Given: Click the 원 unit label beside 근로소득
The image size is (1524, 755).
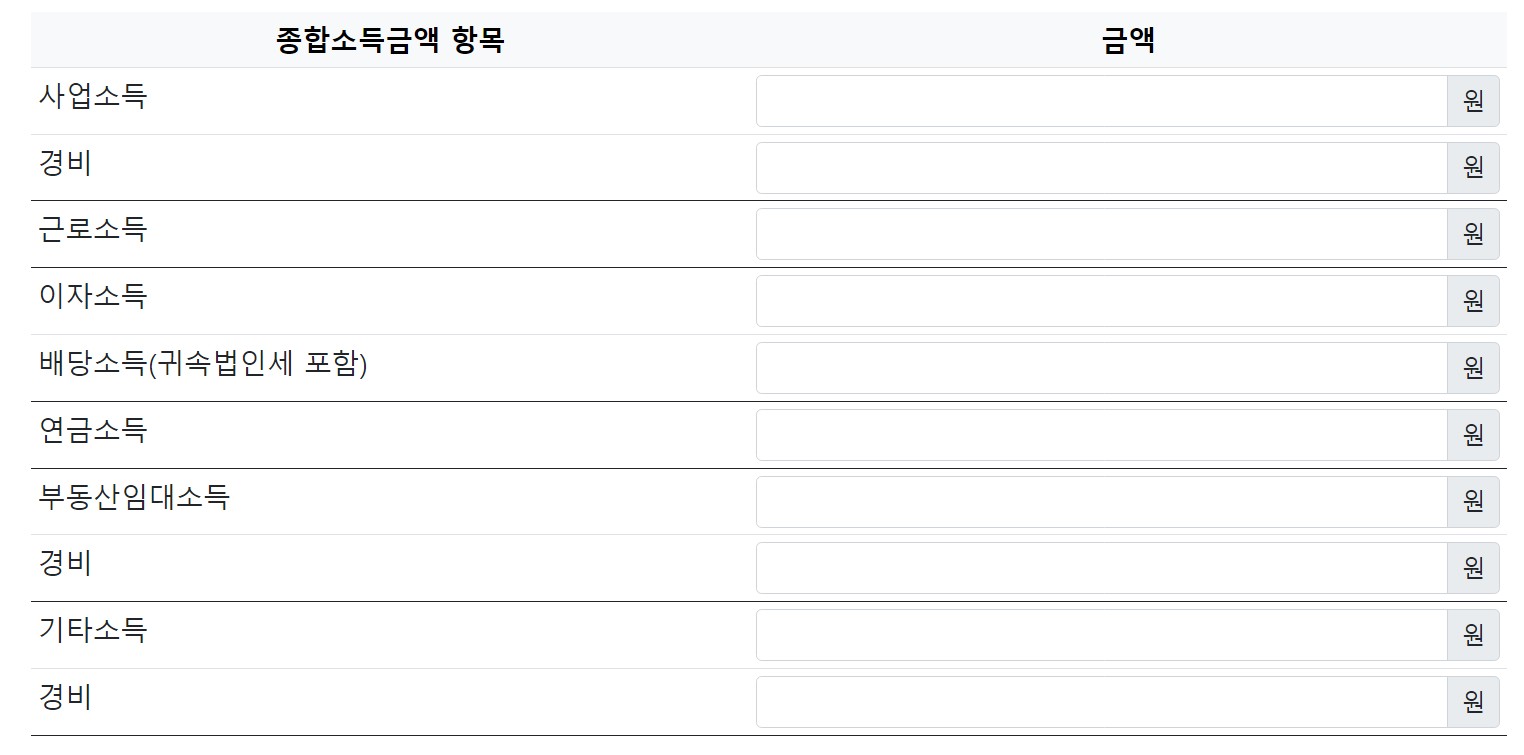Looking at the screenshot, I should click(1473, 234).
